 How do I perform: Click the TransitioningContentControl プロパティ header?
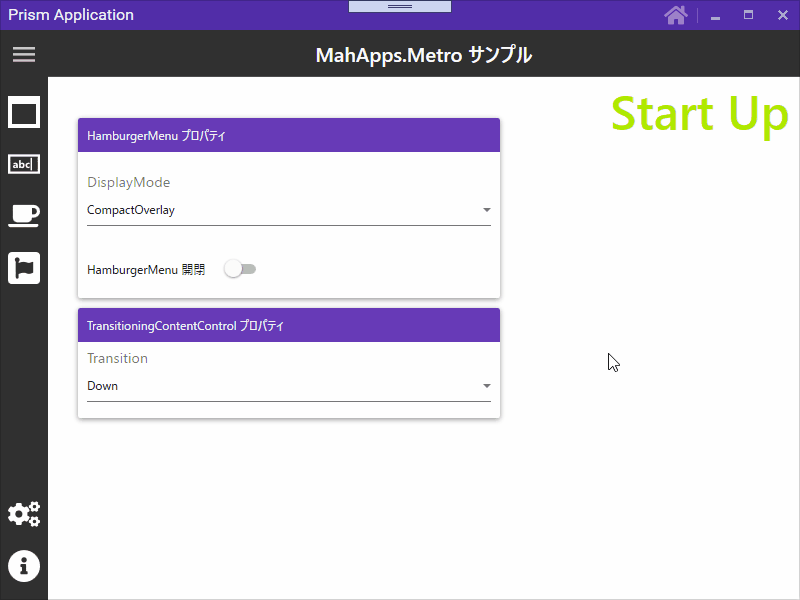[x=289, y=326]
